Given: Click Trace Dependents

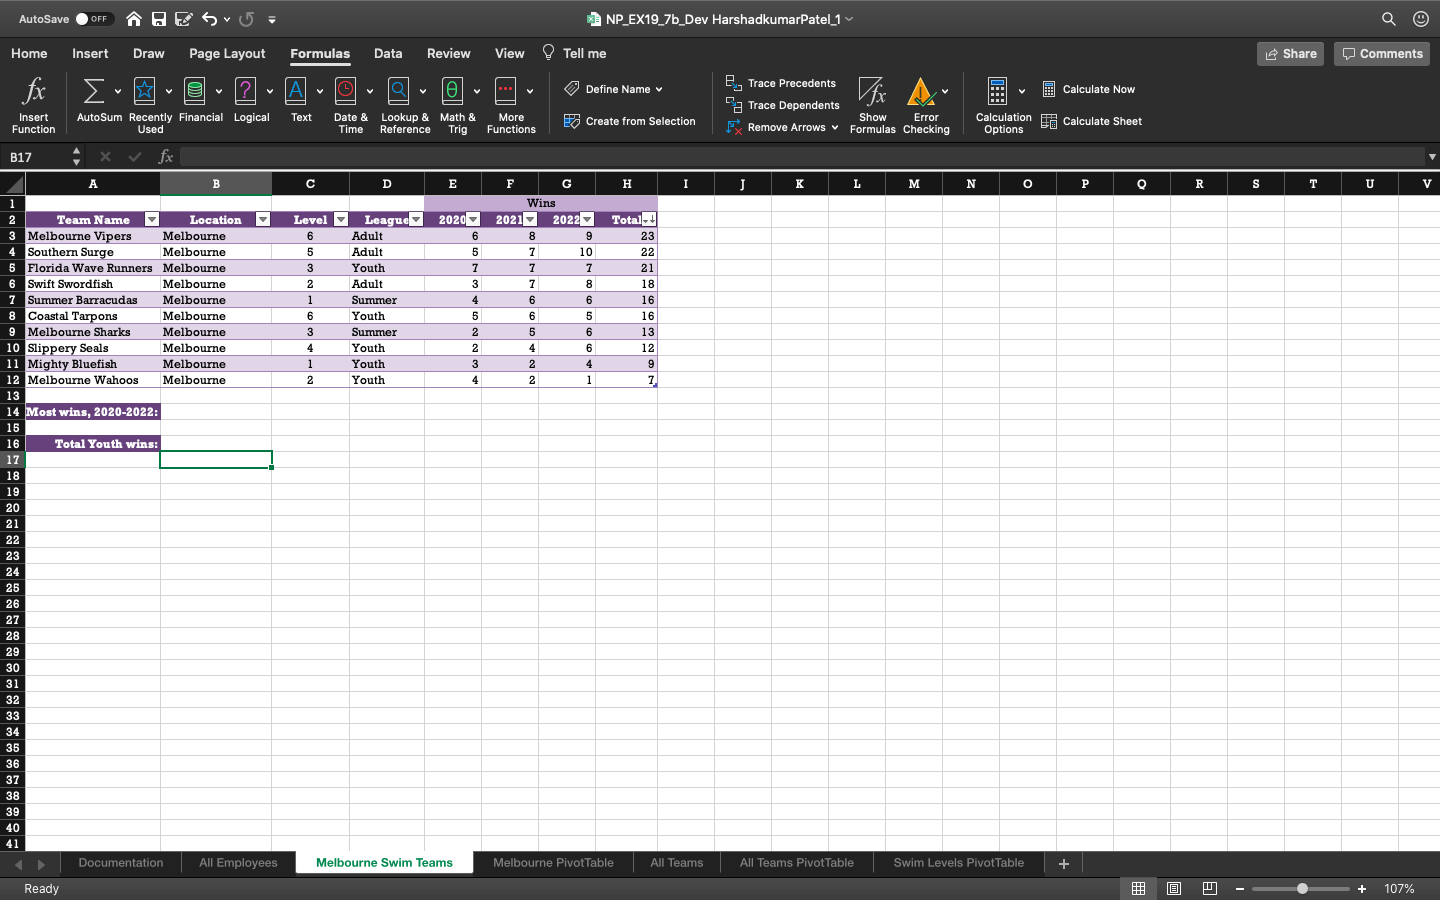Looking at the screenshot, I should 783,106.
